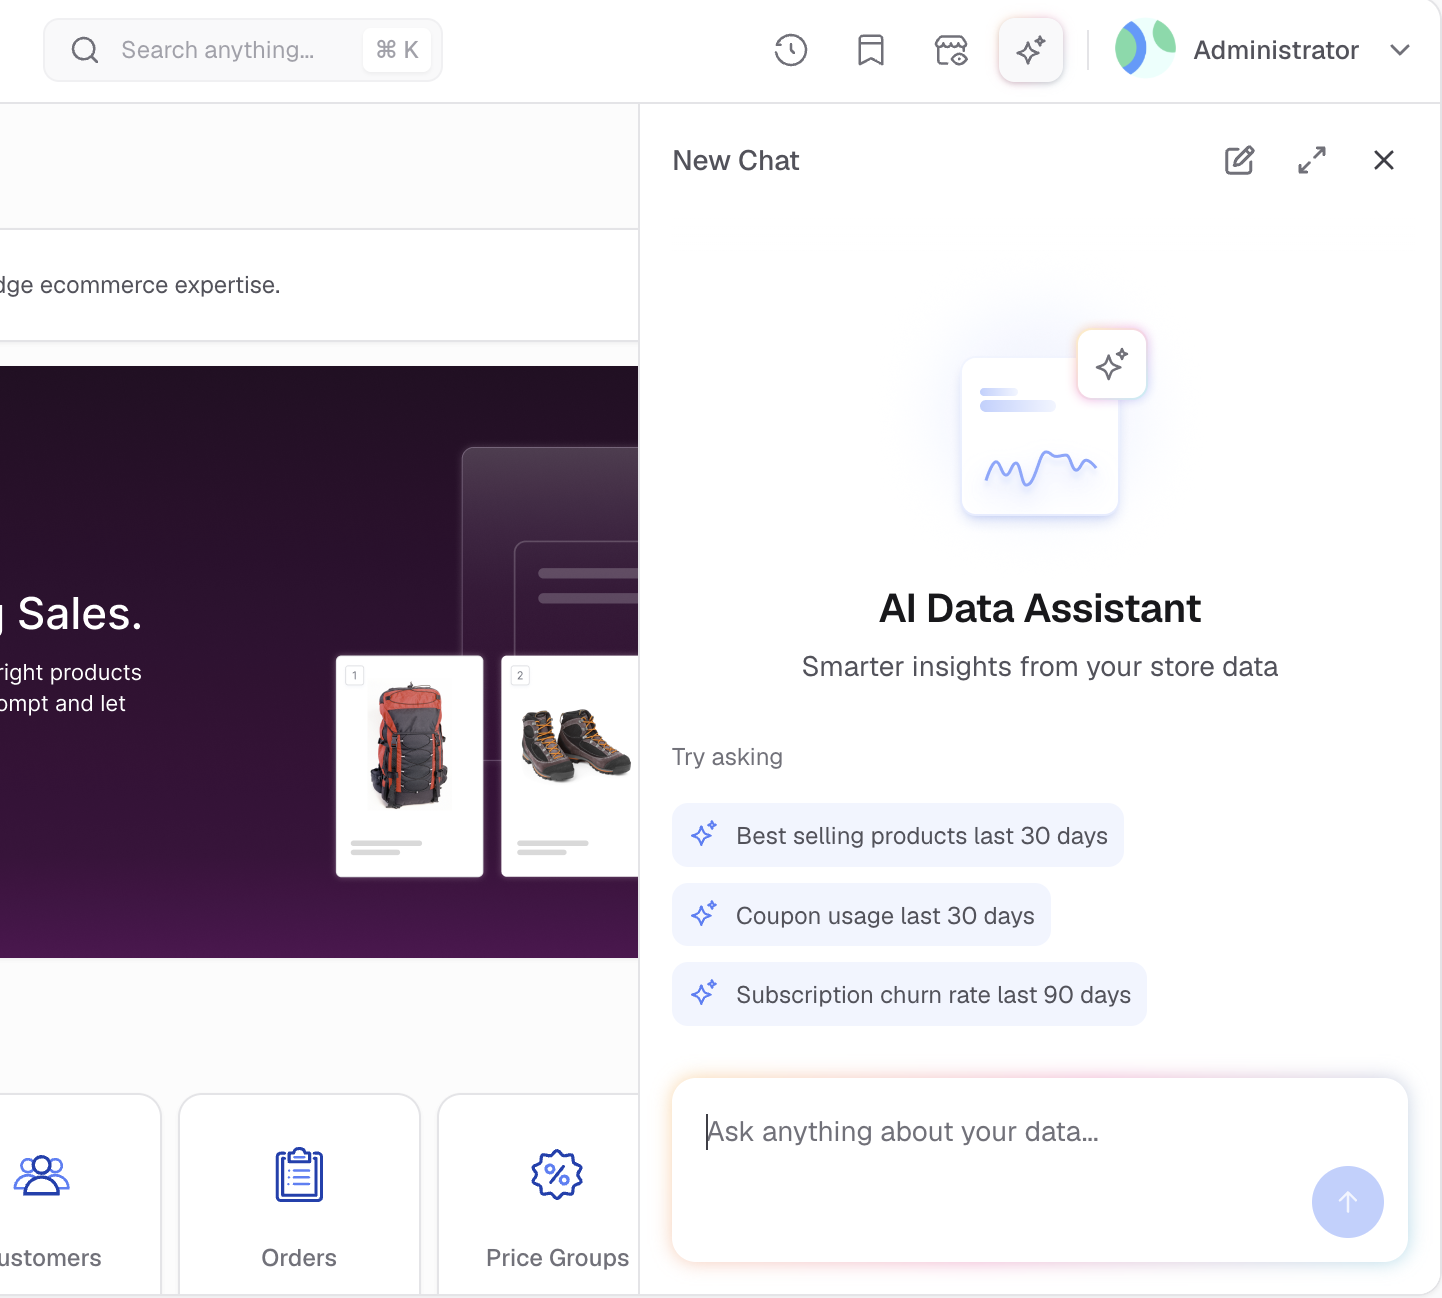This screenshot has height=1298, width=1442.
Task: Click Smarter insights from your store data text
Action: [x=1040, y=667]
